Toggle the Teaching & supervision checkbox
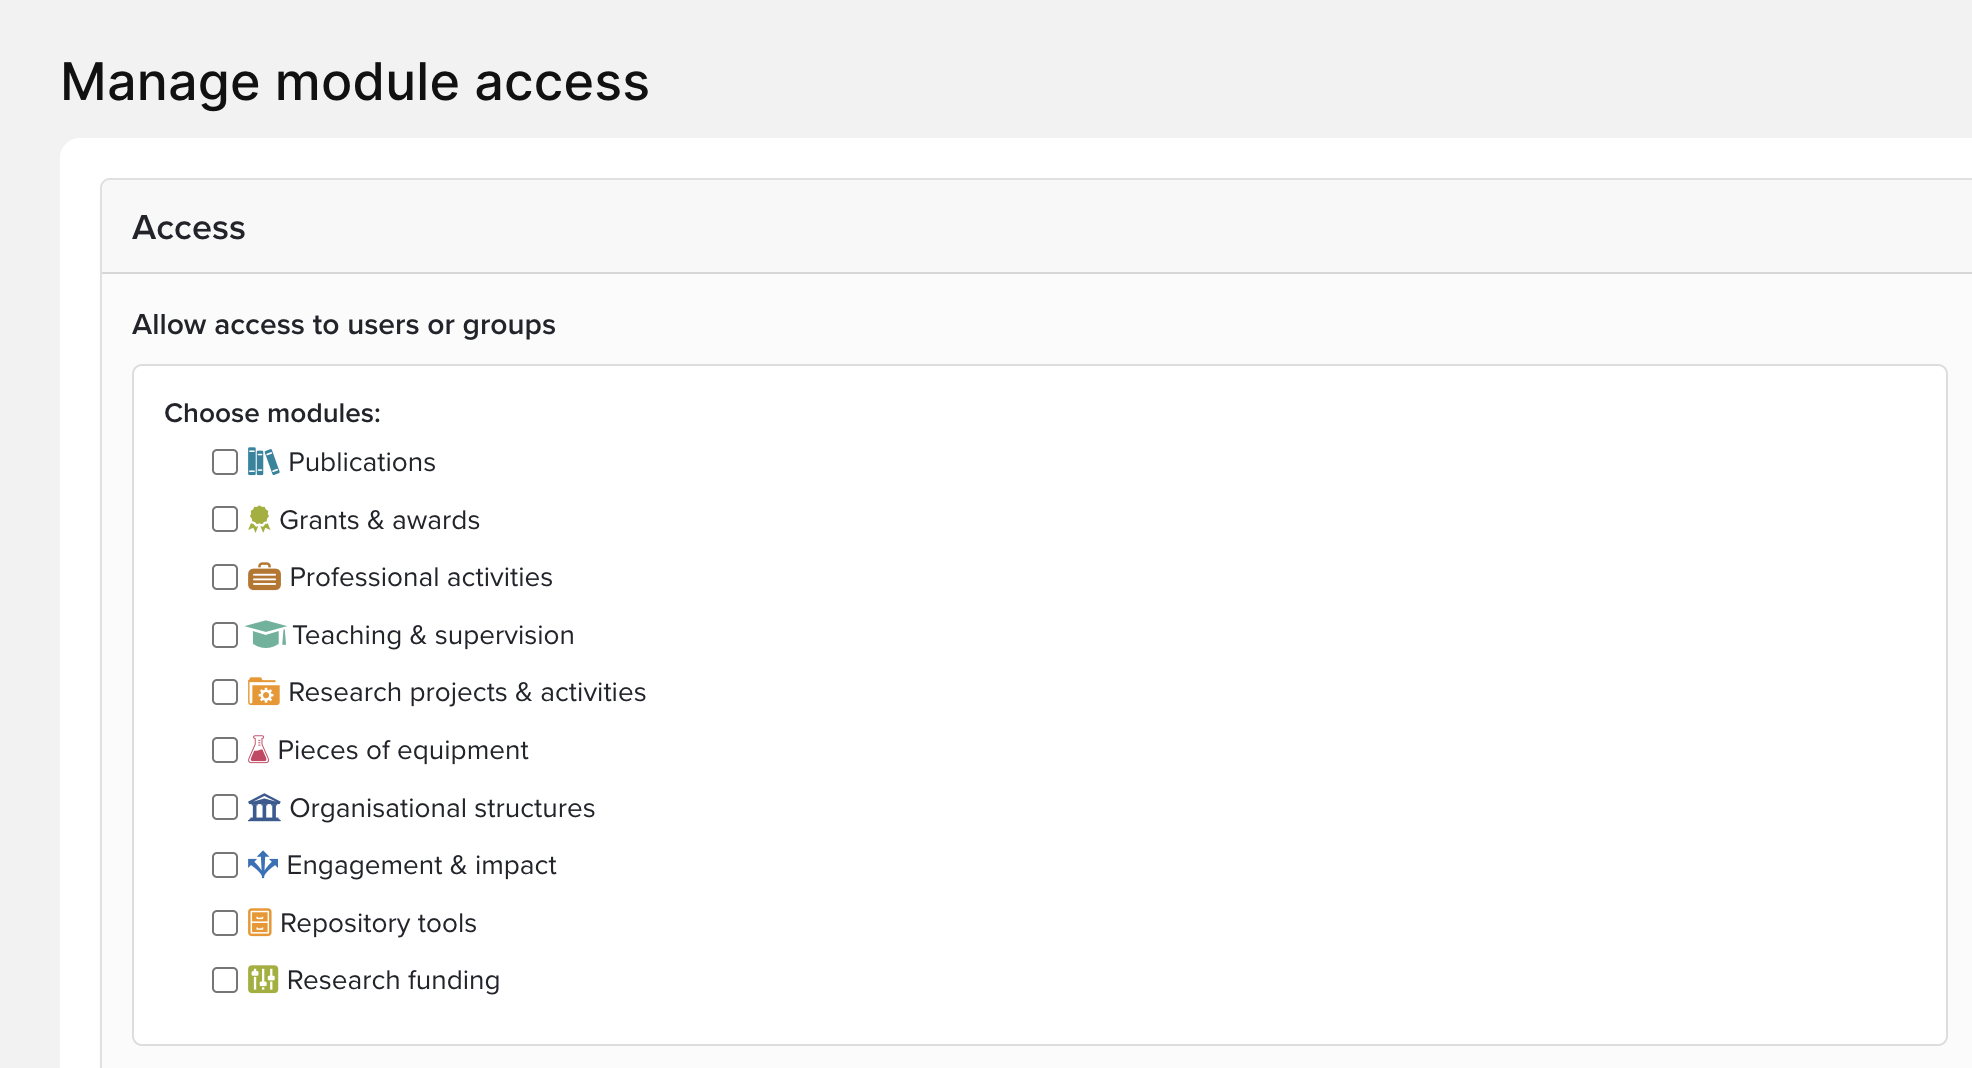 [x=225, y=635]
